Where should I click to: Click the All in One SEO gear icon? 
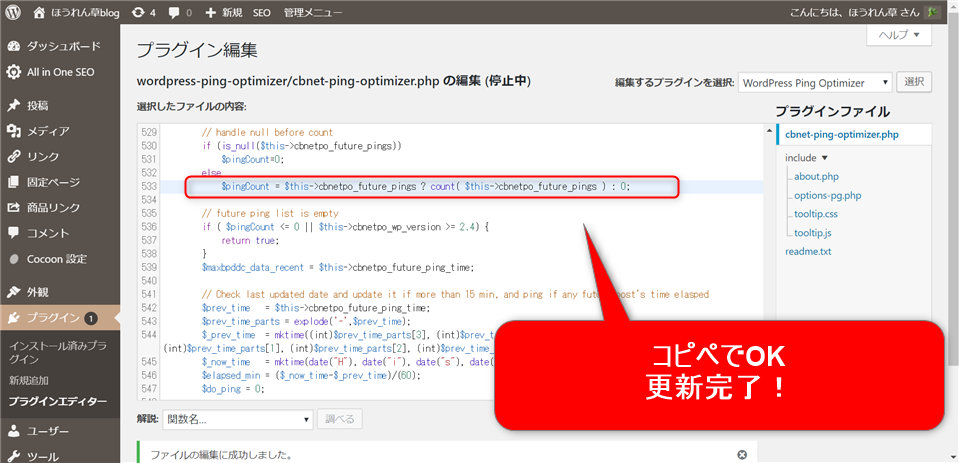(x=14, y=72)
